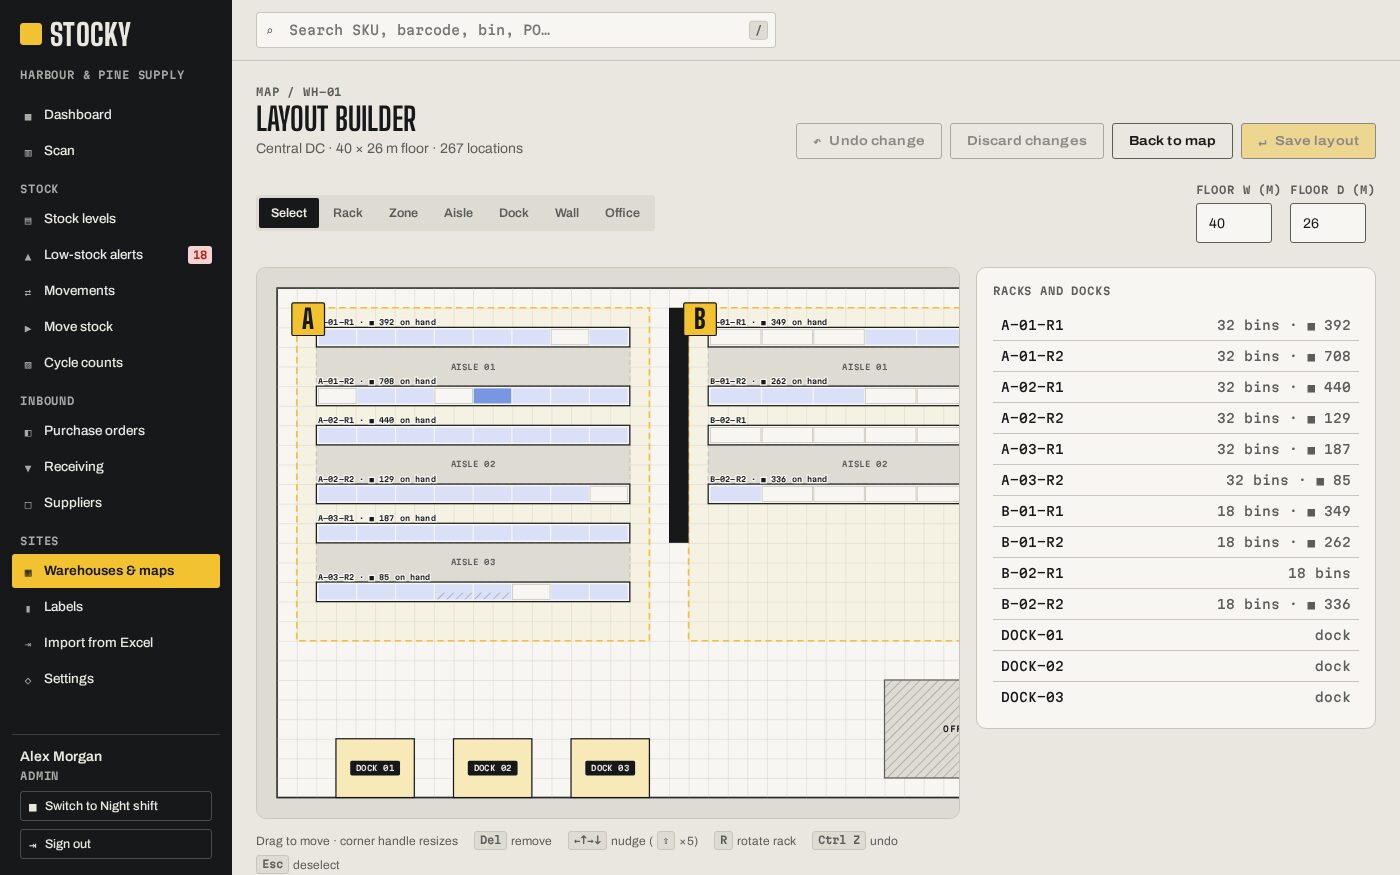
Task: Open Purchase orders
Action: pyautogui.click(x=116, y=431)
